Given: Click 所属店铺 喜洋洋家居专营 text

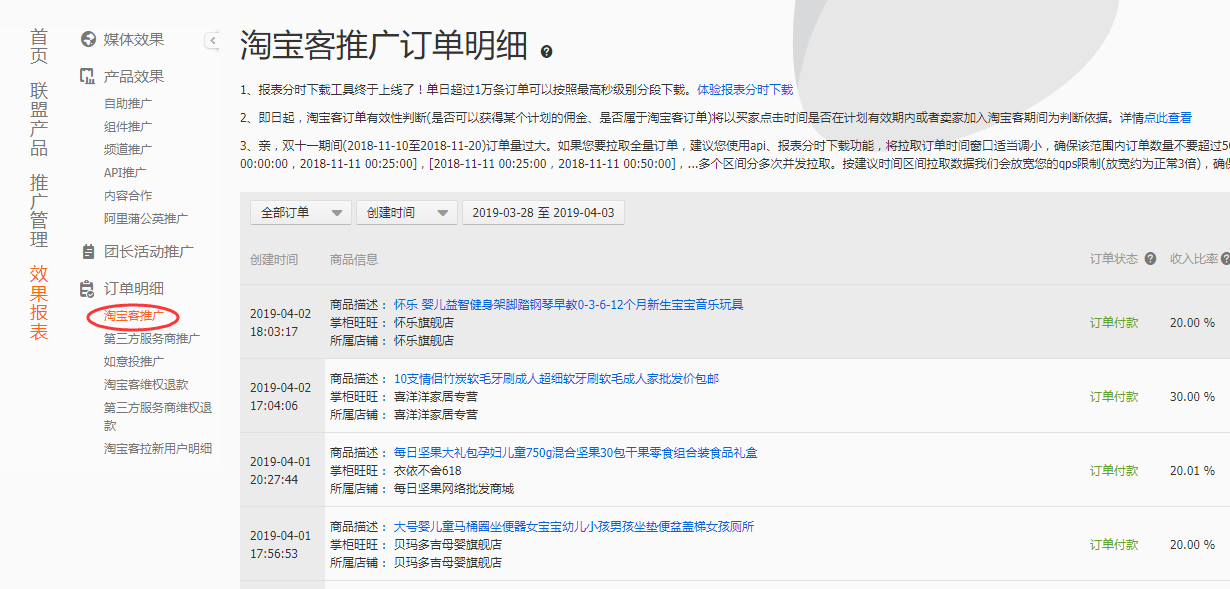Looking at the screenshot, I should (404, 414).
